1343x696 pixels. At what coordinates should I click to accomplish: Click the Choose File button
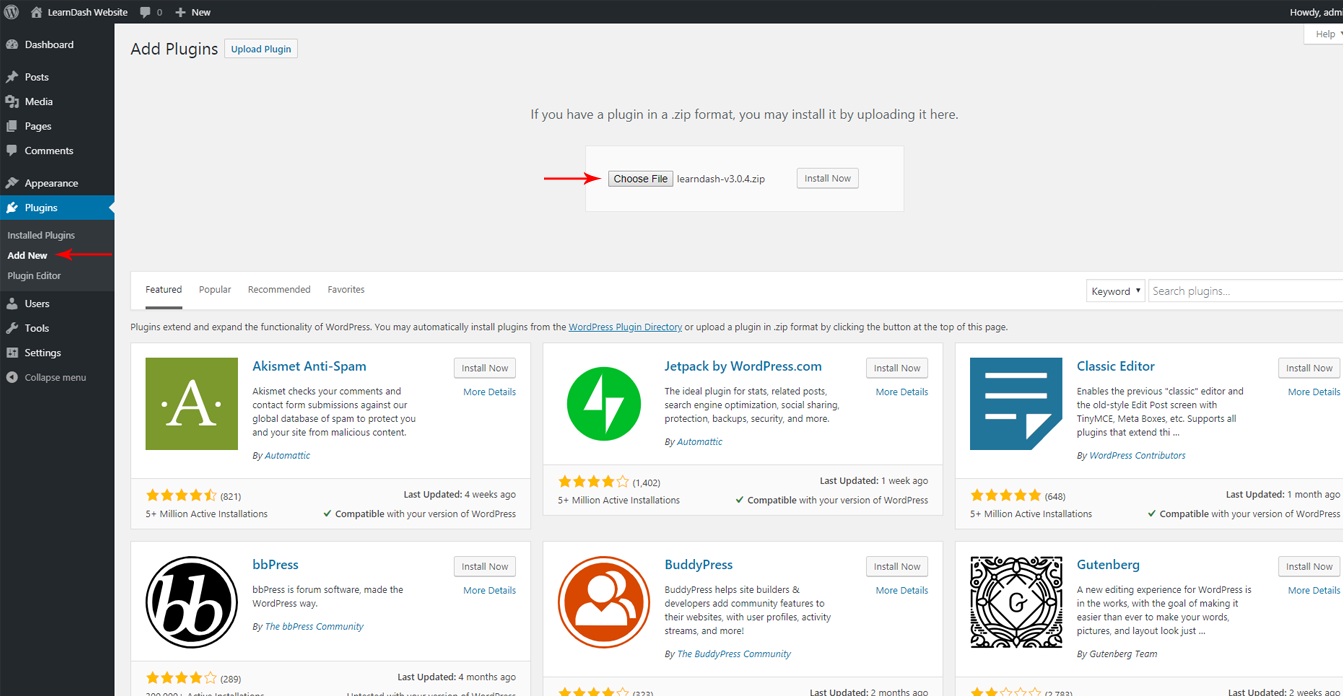[640, 179]
